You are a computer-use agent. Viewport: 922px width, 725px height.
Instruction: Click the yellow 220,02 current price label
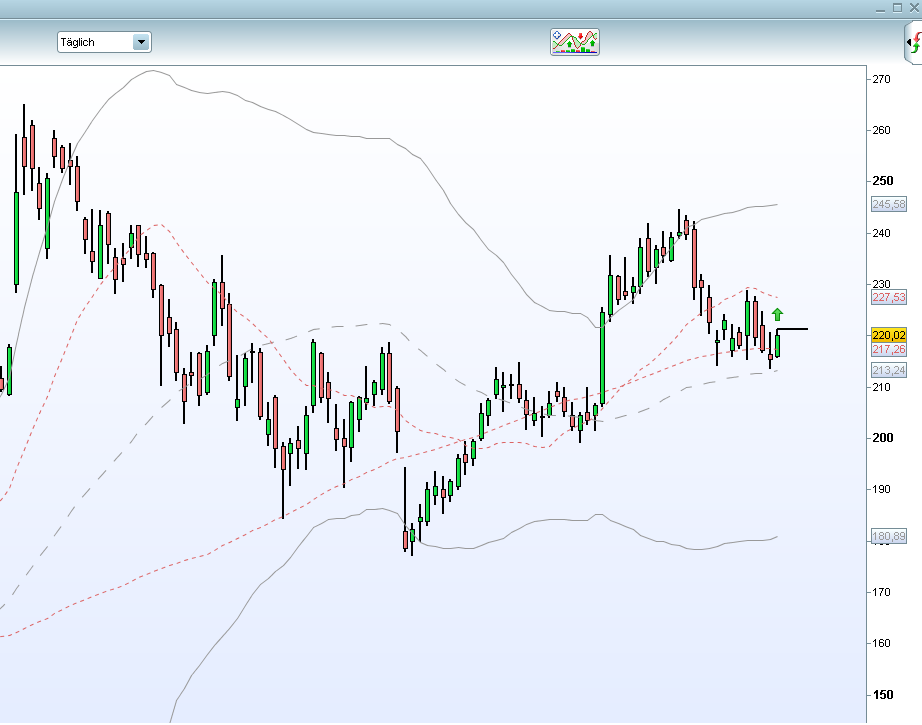(888, 335)
